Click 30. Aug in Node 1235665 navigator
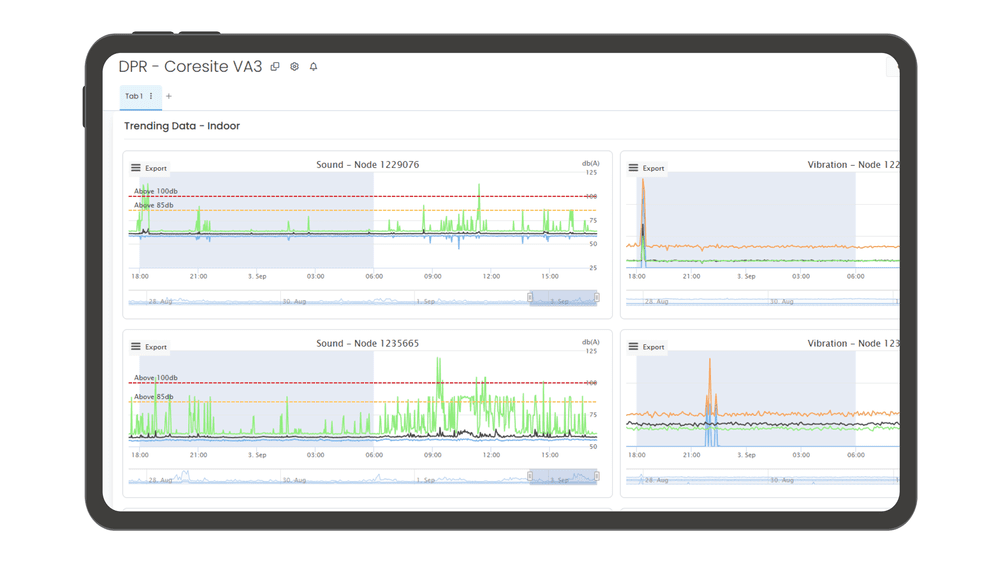1000x562 pixels. 294,480
